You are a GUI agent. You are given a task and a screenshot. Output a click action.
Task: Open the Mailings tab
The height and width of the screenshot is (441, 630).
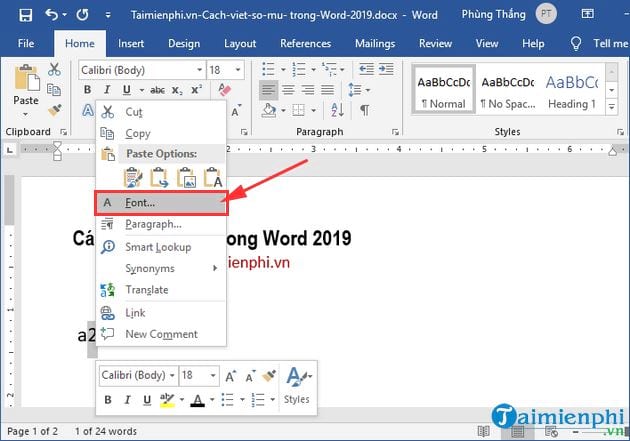click(x=375, y=43)
